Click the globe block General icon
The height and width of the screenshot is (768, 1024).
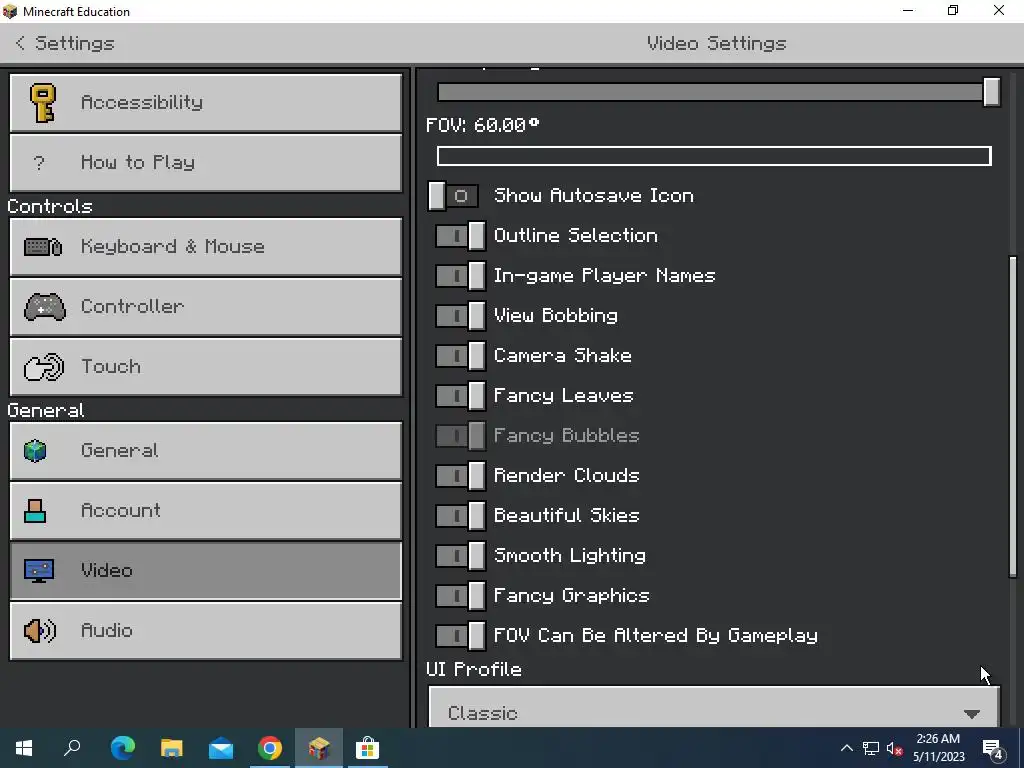click(x=35, y=451)
